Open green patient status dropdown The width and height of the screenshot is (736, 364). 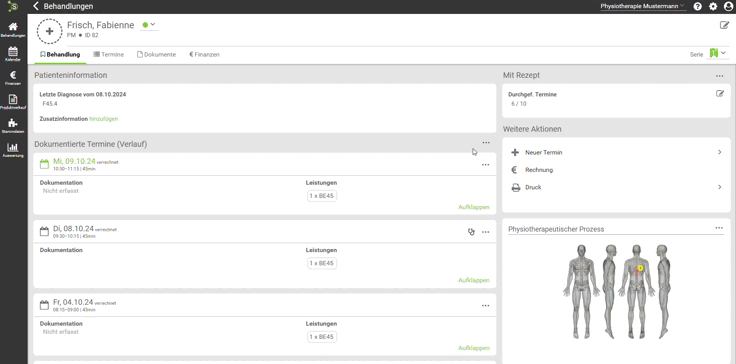click(x=149, y=25)
